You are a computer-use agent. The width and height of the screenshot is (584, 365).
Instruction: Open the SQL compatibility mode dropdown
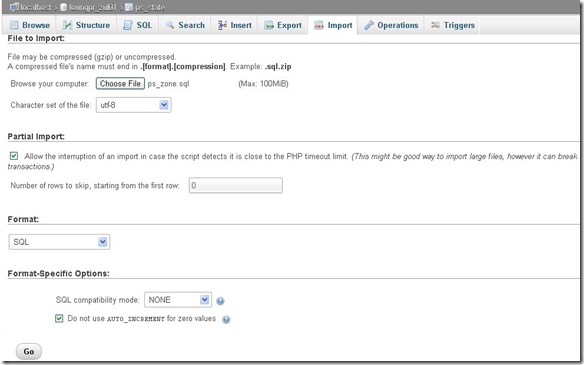click(178, 300)
